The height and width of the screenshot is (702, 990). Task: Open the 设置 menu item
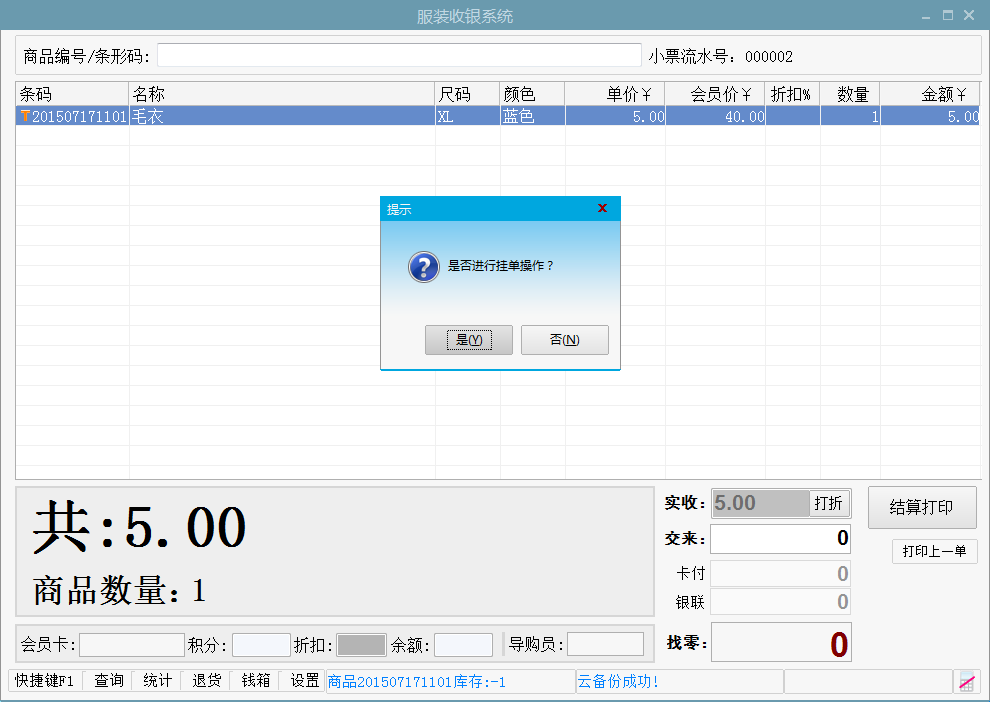pos(304,681)
